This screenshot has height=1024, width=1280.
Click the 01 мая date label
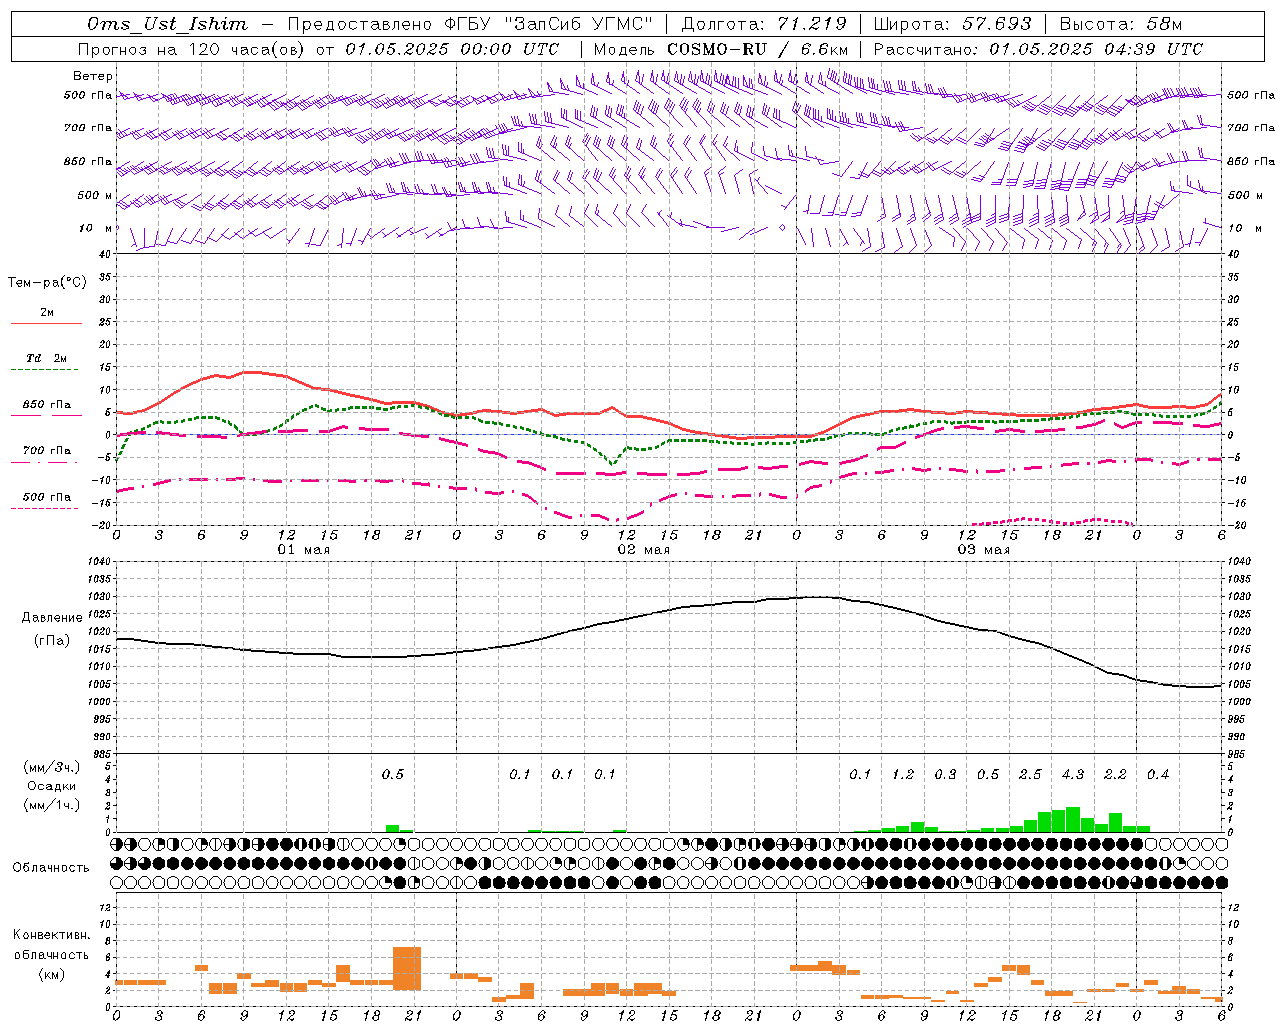(303, 550)
